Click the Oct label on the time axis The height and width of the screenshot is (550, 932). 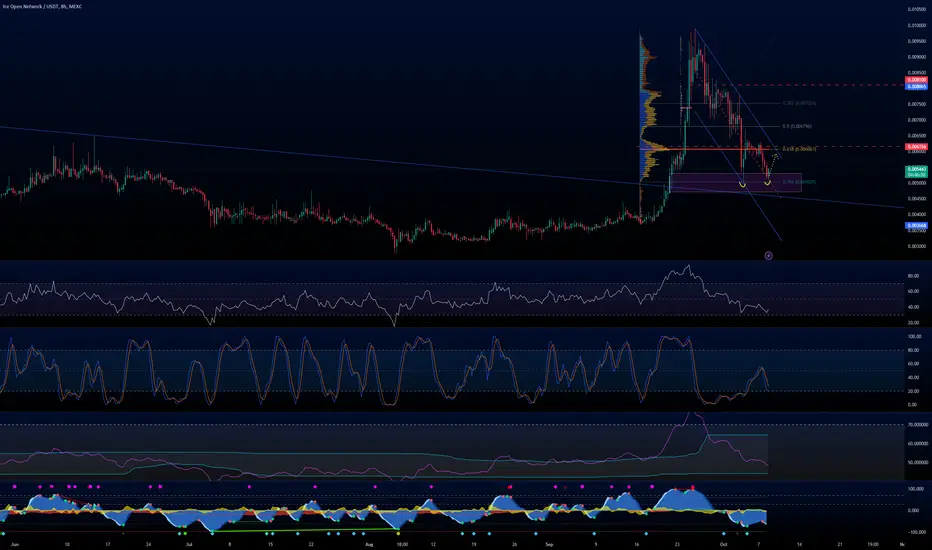pyautogui.click(x=723, y=544)
